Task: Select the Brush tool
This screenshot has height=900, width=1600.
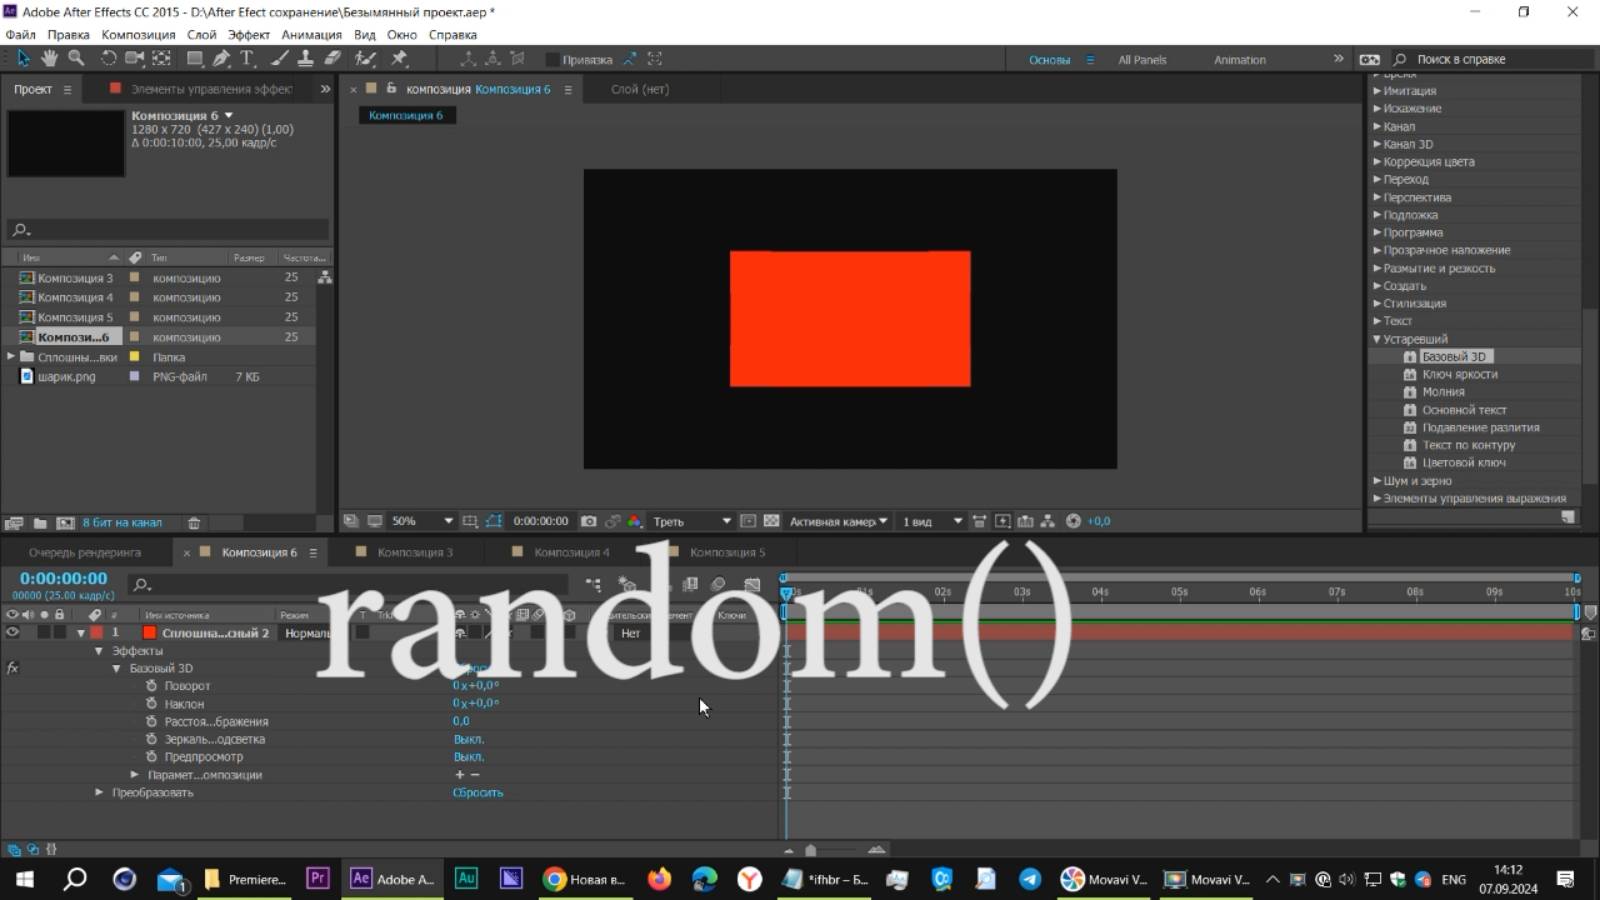Action: click(281, 59)
